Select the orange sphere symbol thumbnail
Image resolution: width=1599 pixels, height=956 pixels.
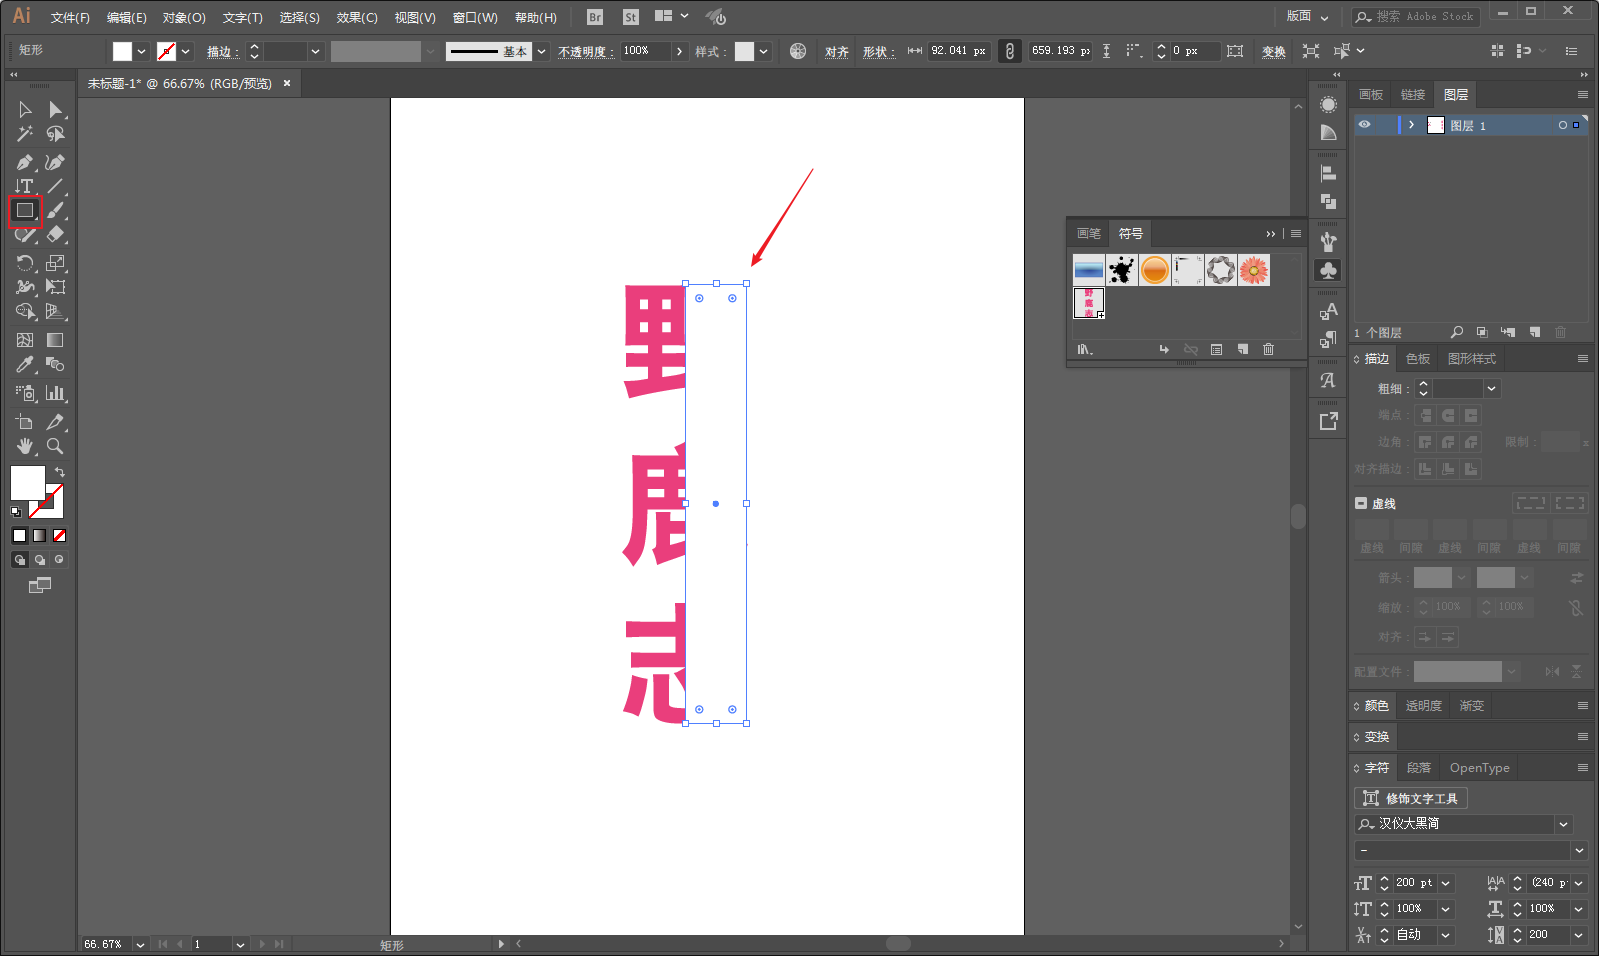click(x=1154, y=270)
